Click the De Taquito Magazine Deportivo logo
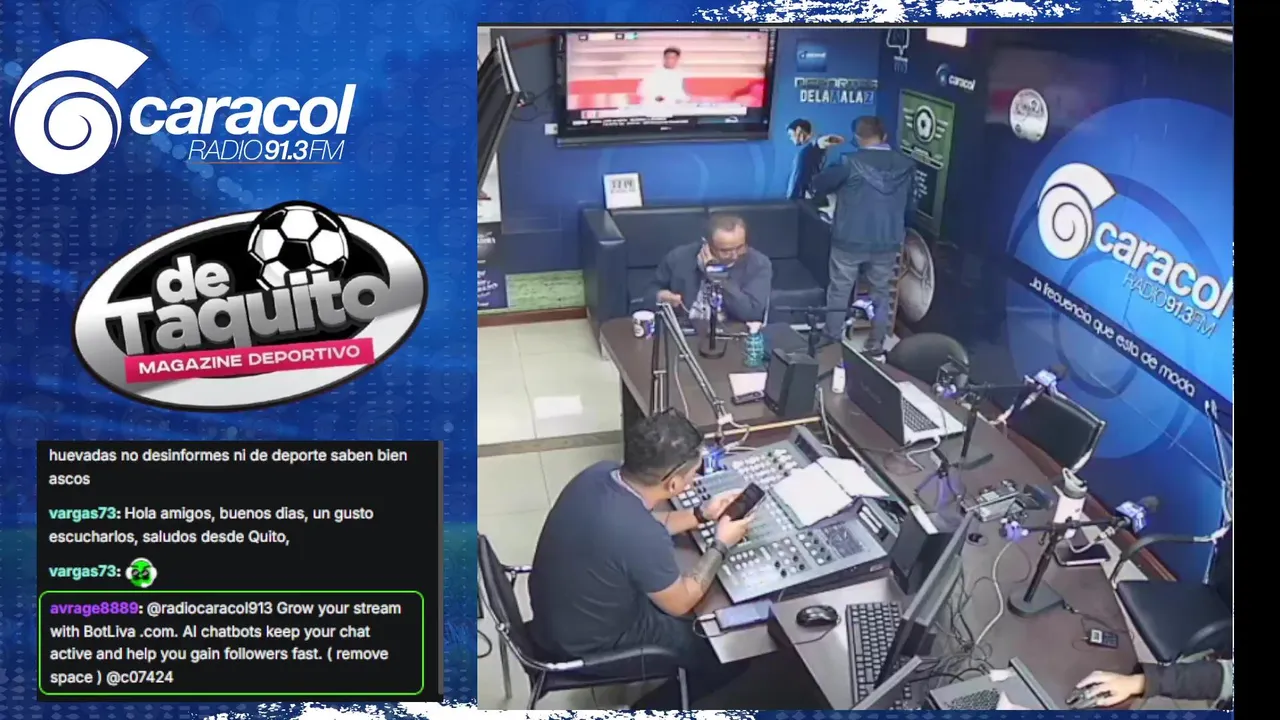 (250, 305)
